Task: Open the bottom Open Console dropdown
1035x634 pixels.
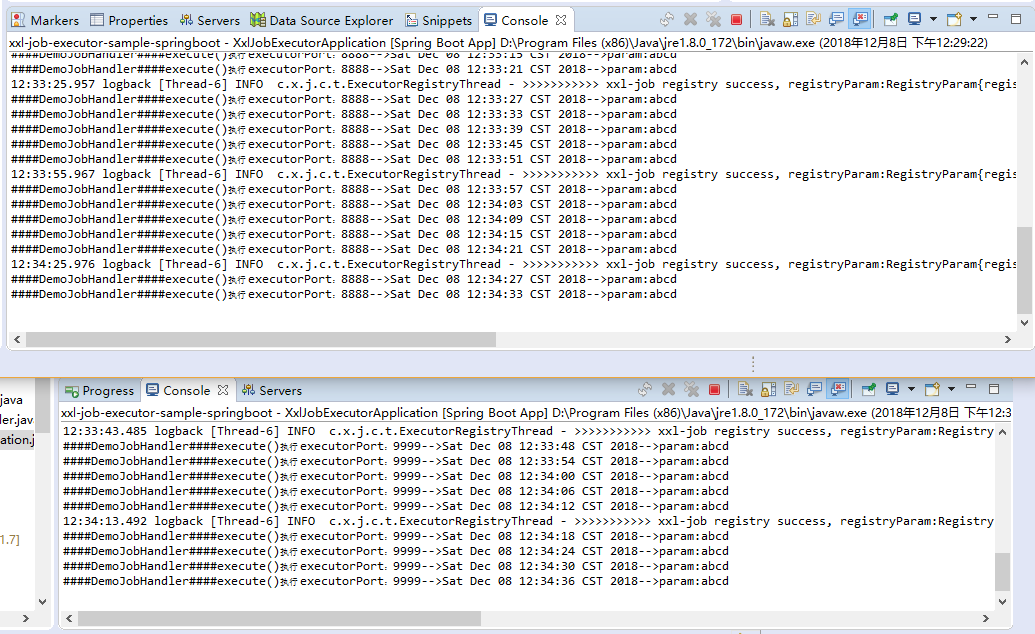Action: (x=951, y=390)
